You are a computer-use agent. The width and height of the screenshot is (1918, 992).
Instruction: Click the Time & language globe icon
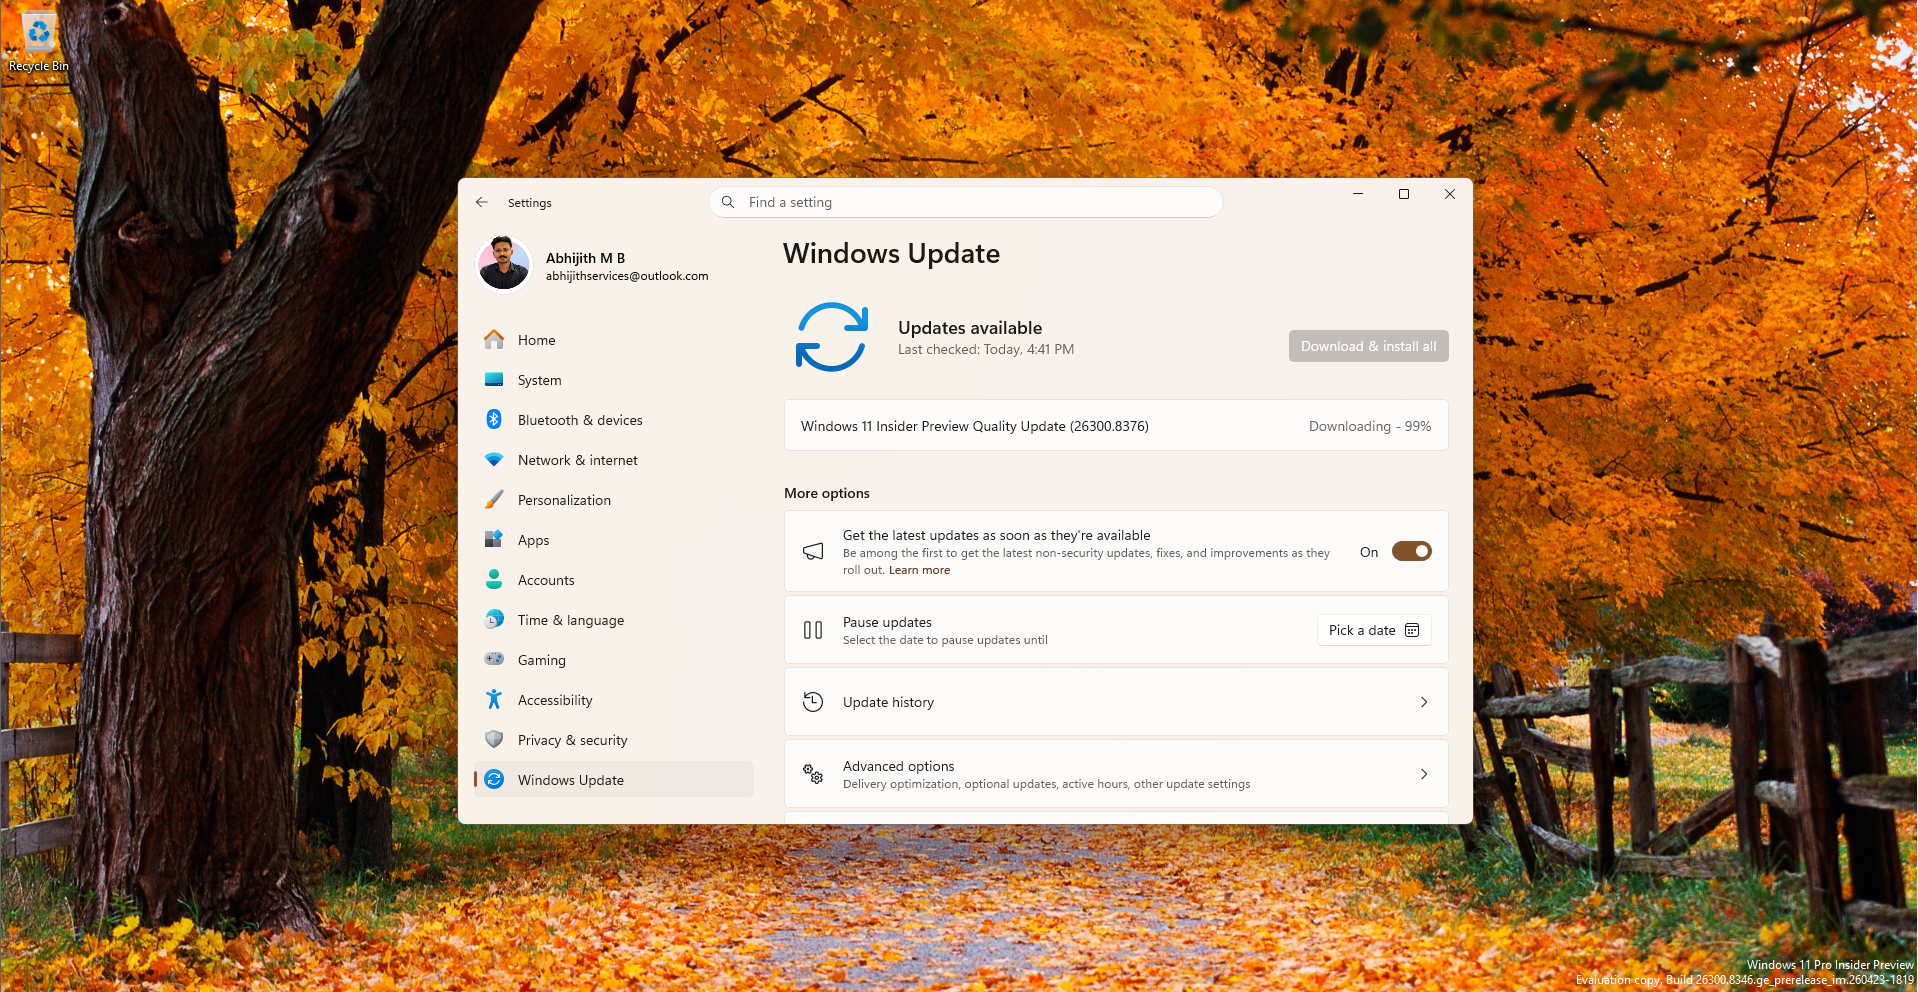494,620
